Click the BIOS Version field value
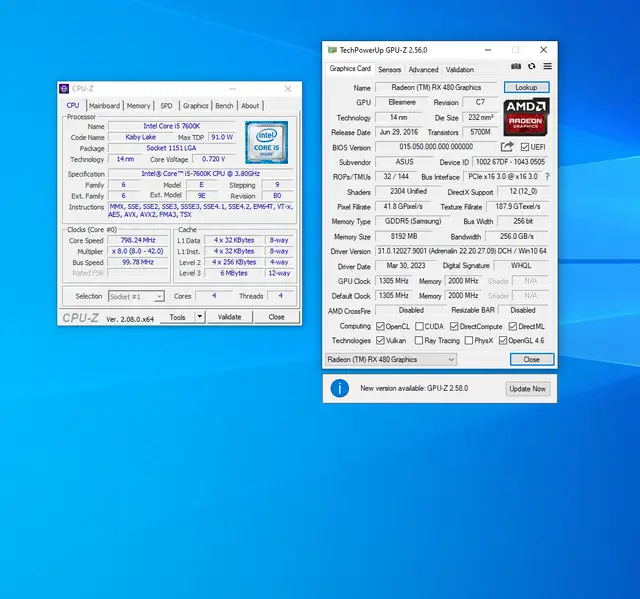640x599 pixels. click(x=436, y=147)
